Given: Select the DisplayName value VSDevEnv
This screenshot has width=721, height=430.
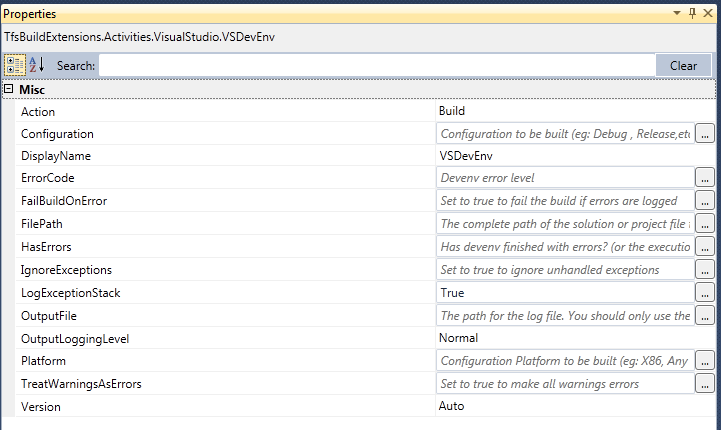Looking at the screenshot, I should pos(466,156).
